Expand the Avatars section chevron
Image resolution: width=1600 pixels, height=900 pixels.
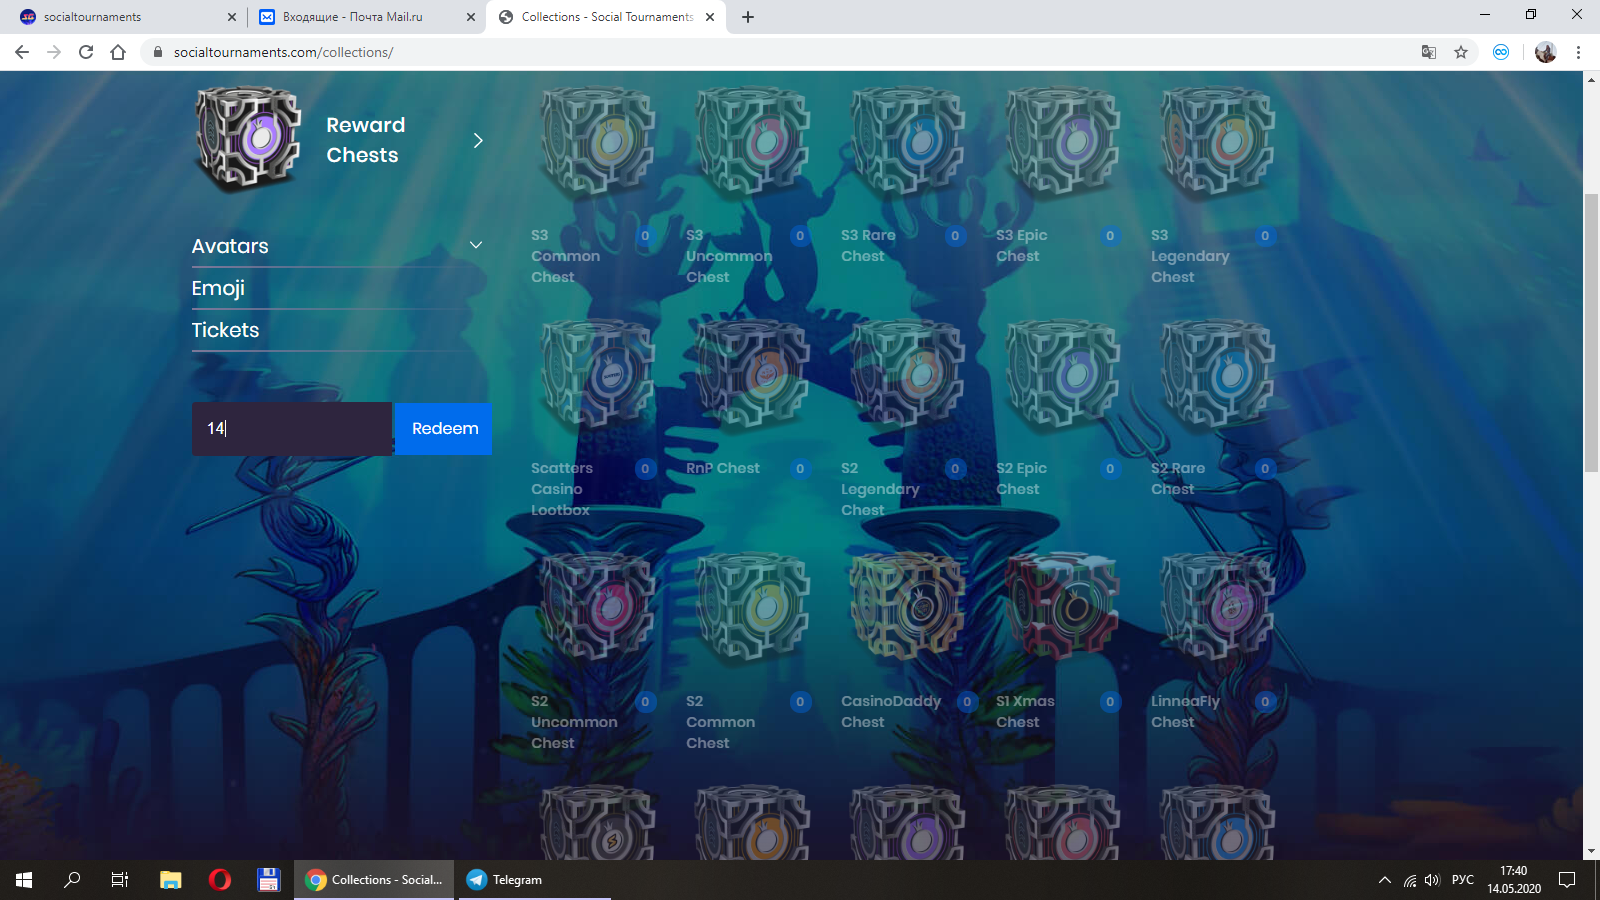476,245
